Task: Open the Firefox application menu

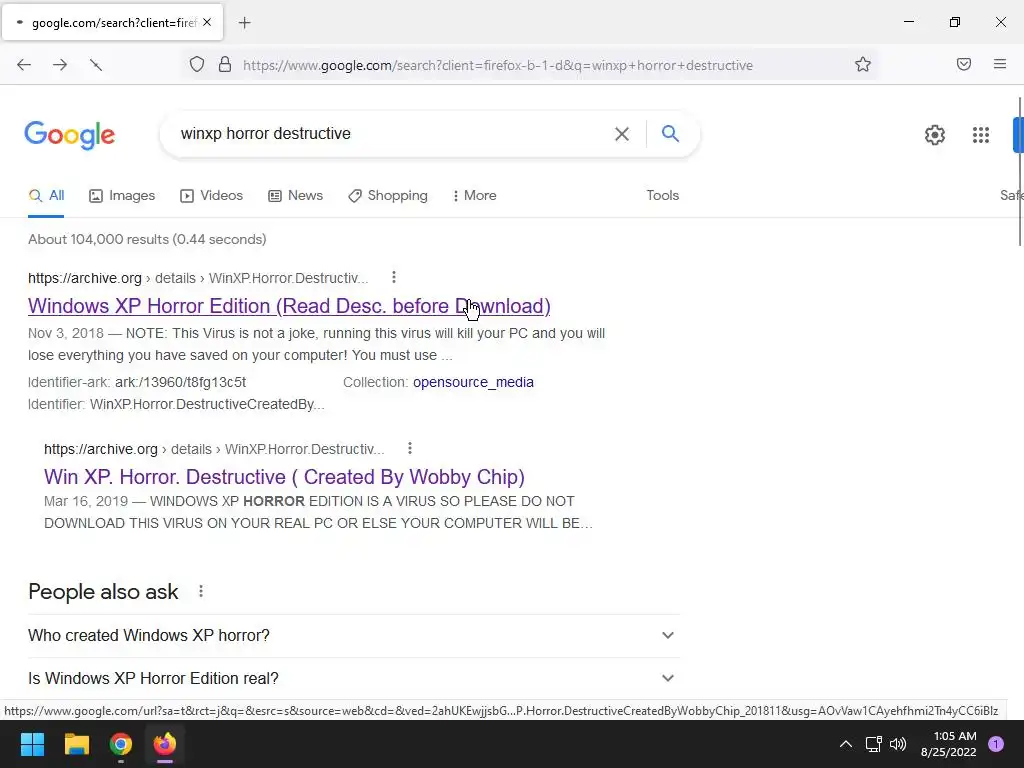Action: pos(1000,64)
